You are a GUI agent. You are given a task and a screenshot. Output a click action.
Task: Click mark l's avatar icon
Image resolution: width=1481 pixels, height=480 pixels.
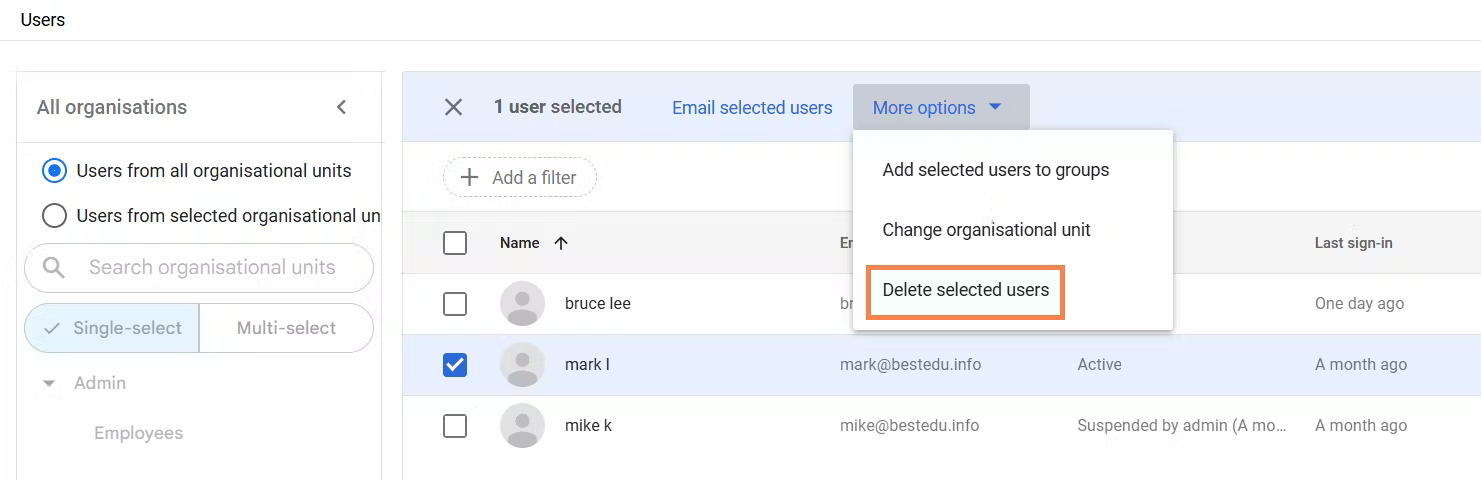point(522,365)
